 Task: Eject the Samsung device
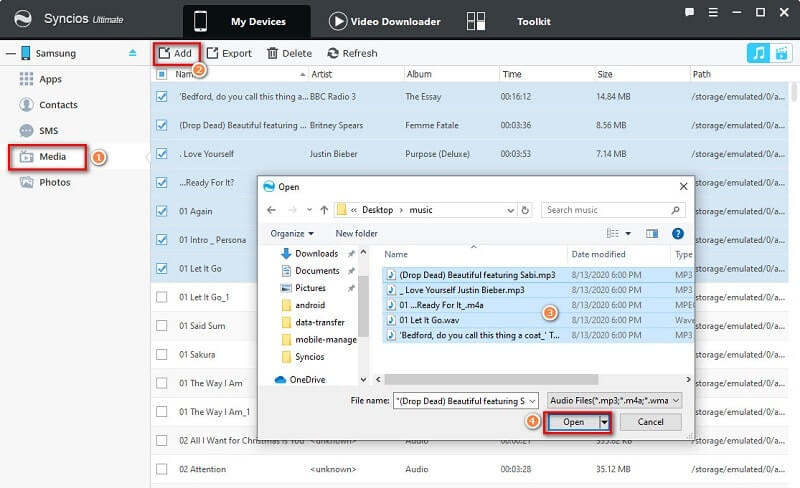[133, 53]
